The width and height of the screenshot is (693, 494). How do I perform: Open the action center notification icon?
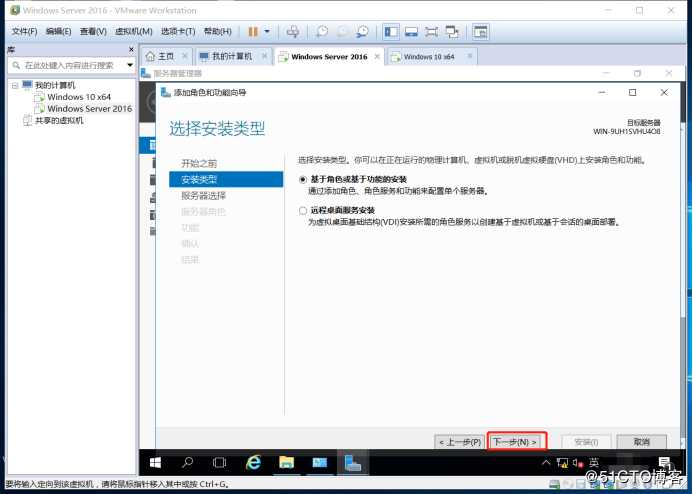665,463
